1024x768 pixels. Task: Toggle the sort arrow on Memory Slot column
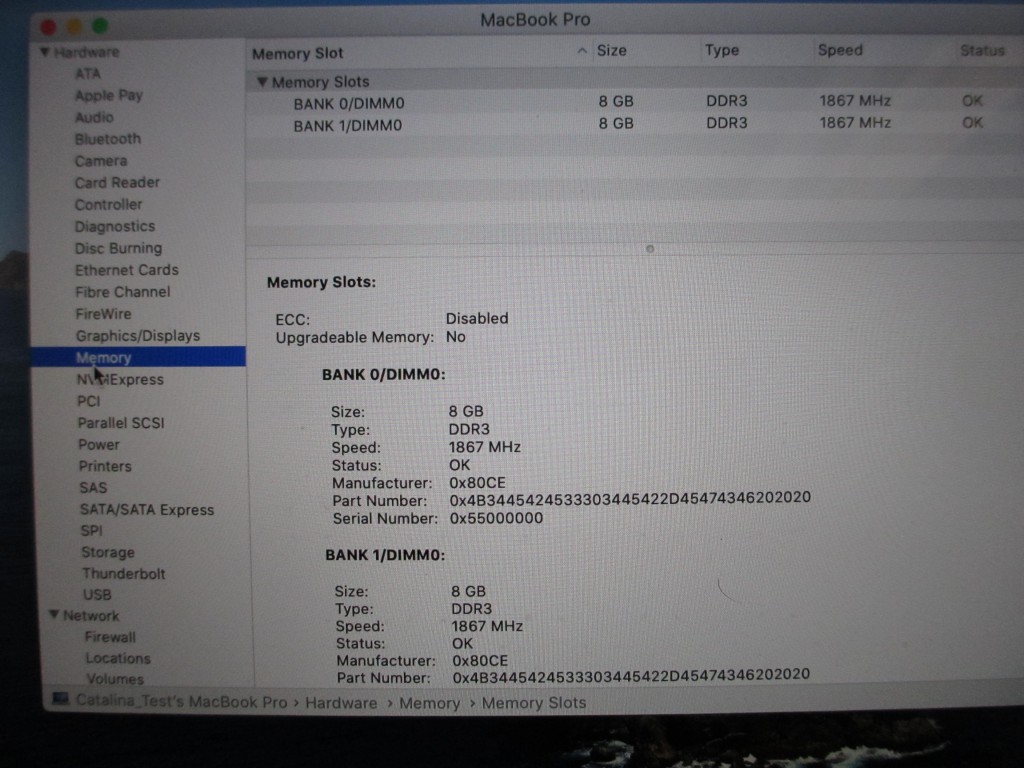click(x=581, y=51)
